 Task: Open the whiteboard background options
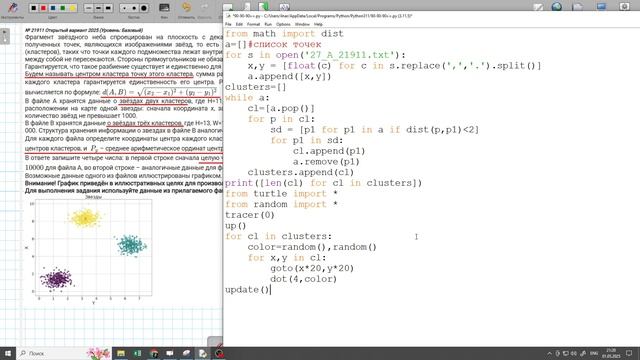[164, 8]
